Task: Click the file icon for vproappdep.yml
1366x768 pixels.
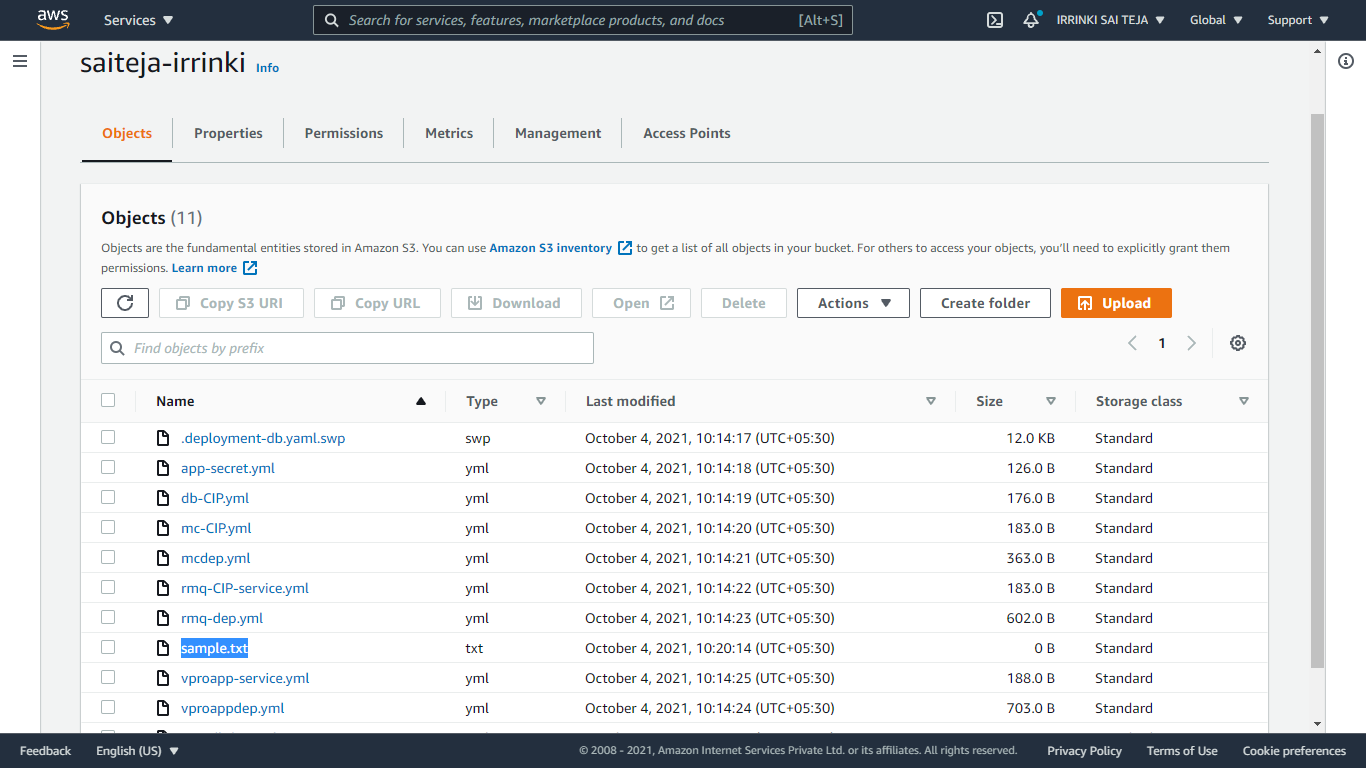Action: pyautogui.click(x=163, y=708)
